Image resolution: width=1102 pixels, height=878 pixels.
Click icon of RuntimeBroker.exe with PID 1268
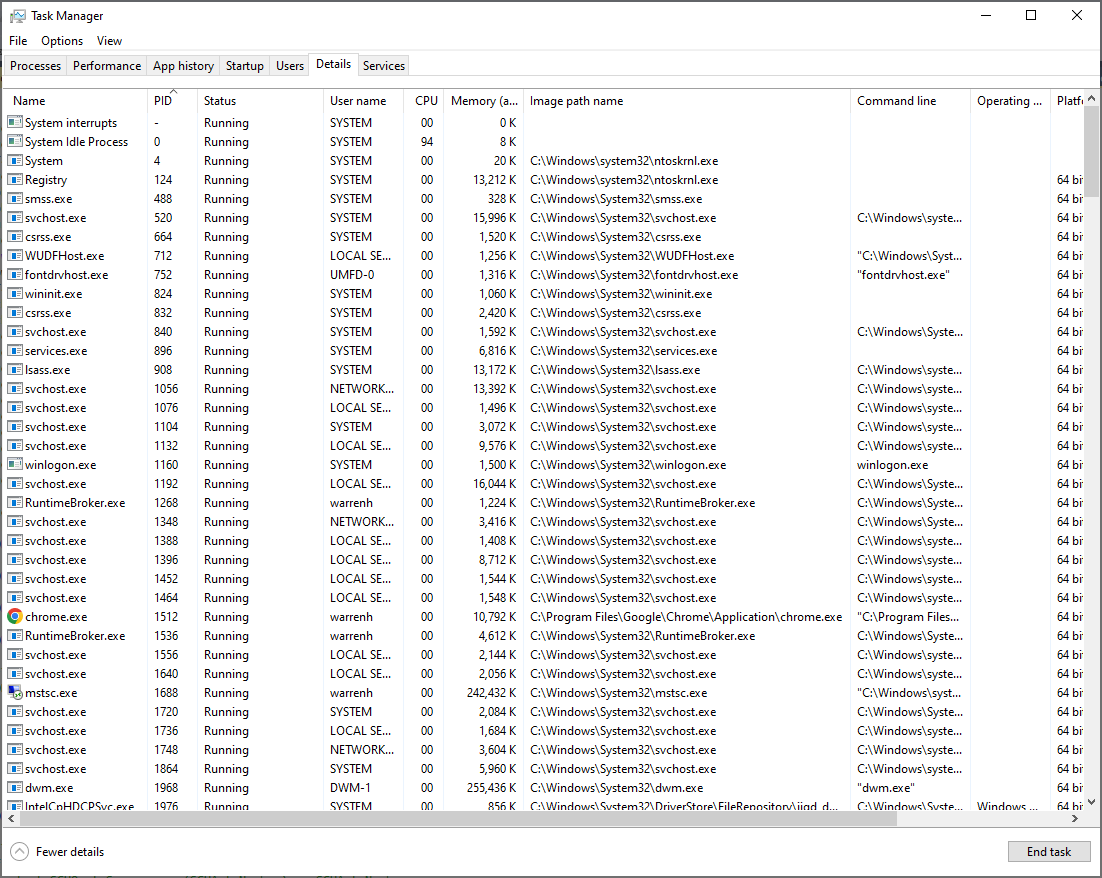point(15,502)
